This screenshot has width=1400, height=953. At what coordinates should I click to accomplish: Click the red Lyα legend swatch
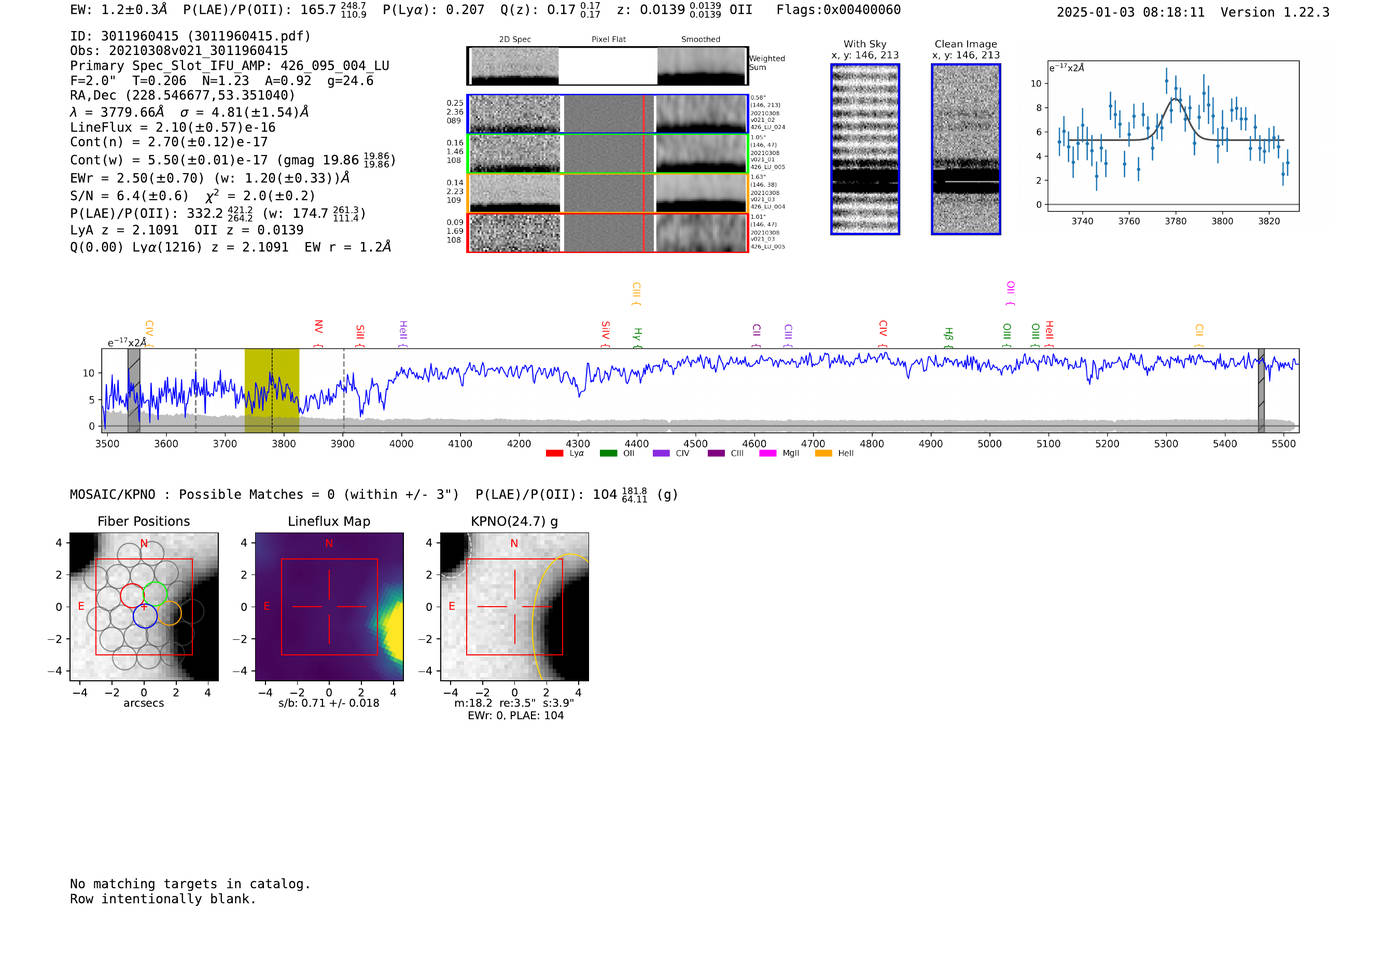[x=554, y=454]
